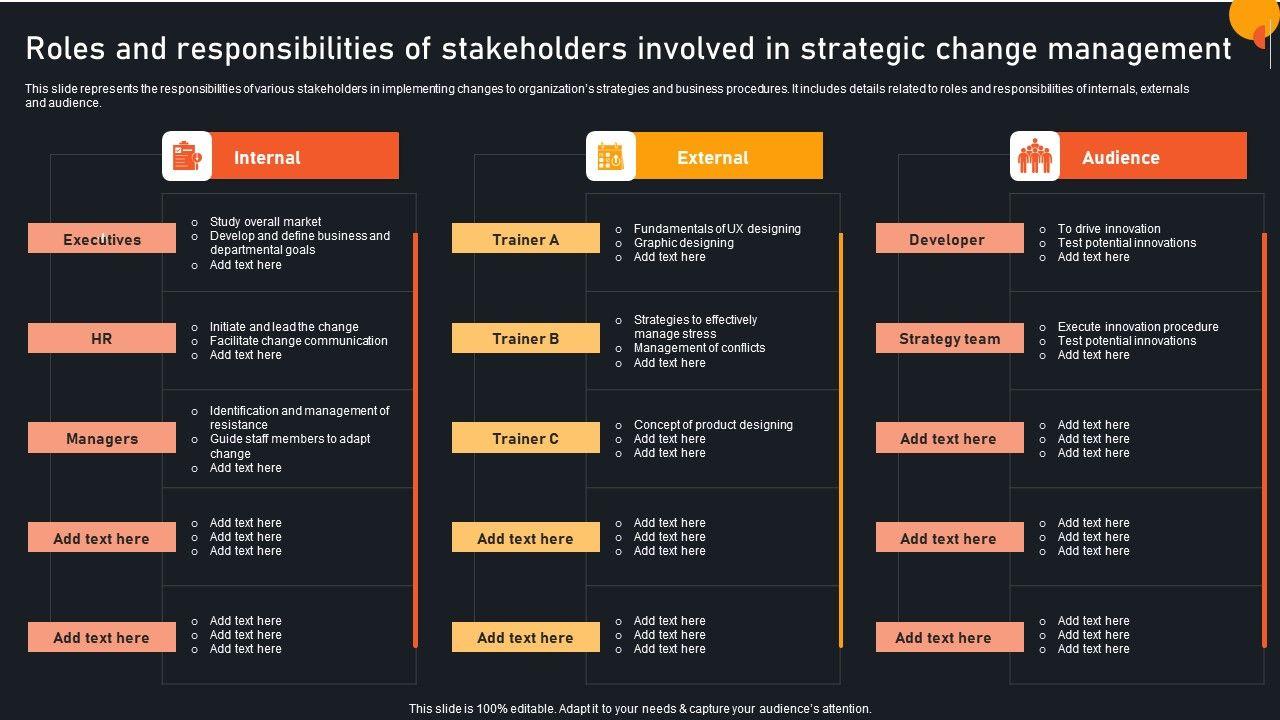The height and width of the screenshot is (720, 1280).
Task: Click the Trainer A label
Action: click(x=525, y=239)
